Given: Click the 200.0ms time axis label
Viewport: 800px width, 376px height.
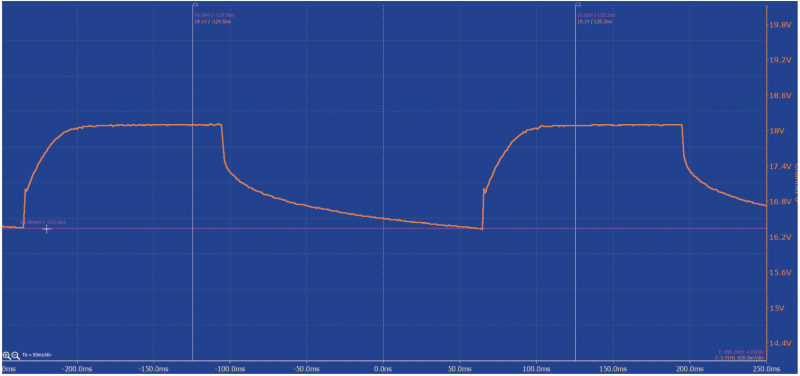Looking at the screenshot, I should [x=690, y=368].
